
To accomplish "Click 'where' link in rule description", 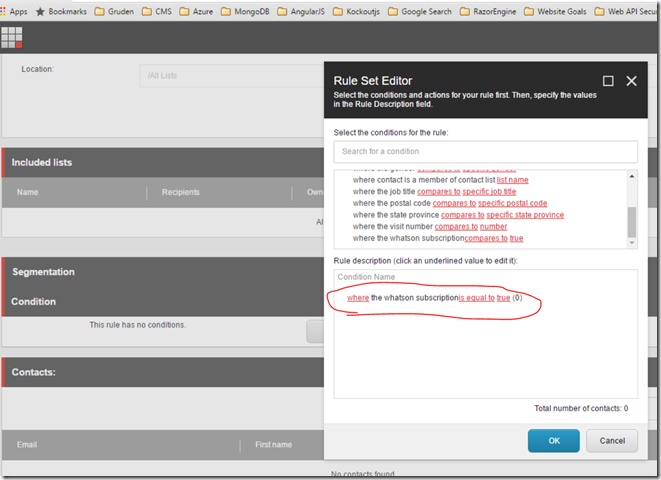I will (358, 298).
